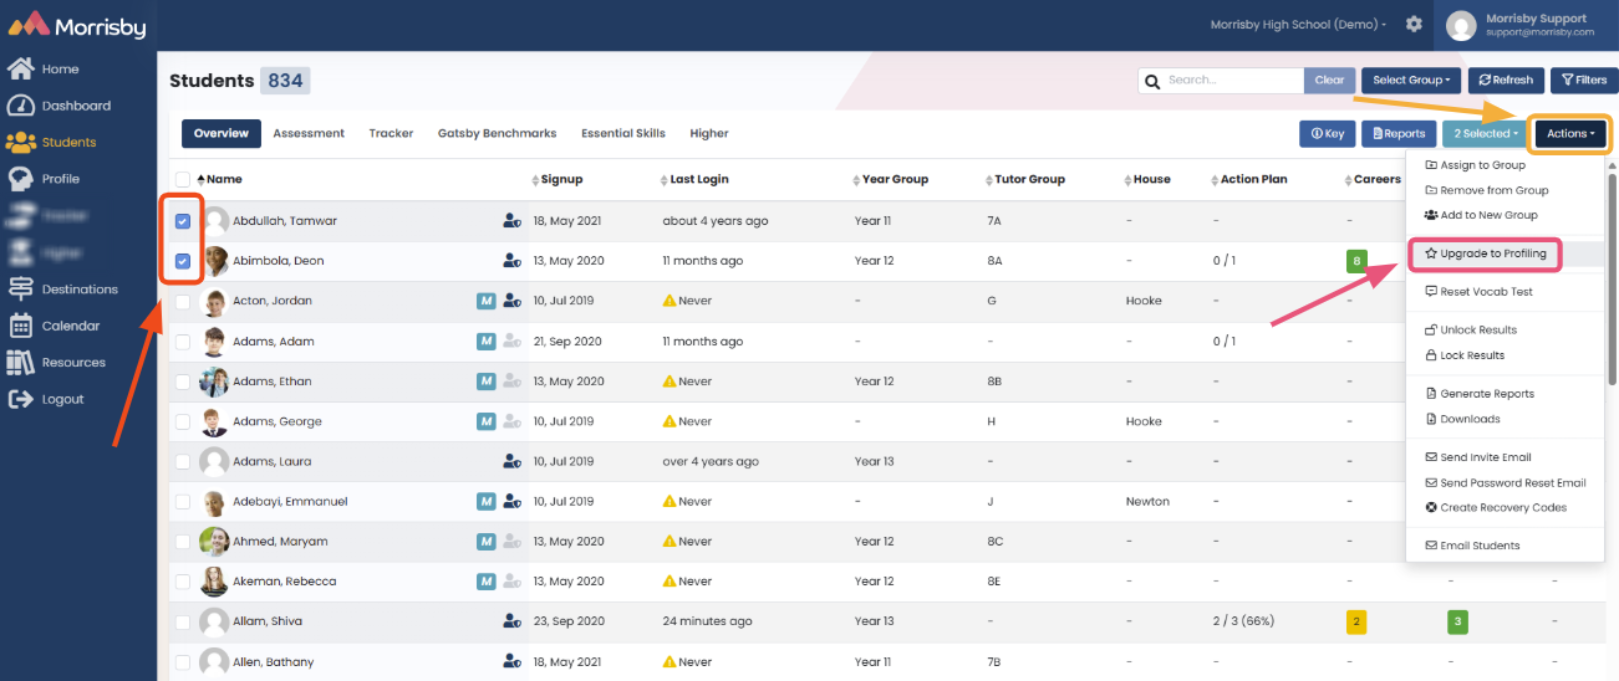Image resolution: width=1619 pixels, height=681 pixels.
Task: Click the Logout arrow icon
Action: click(20, 399)
